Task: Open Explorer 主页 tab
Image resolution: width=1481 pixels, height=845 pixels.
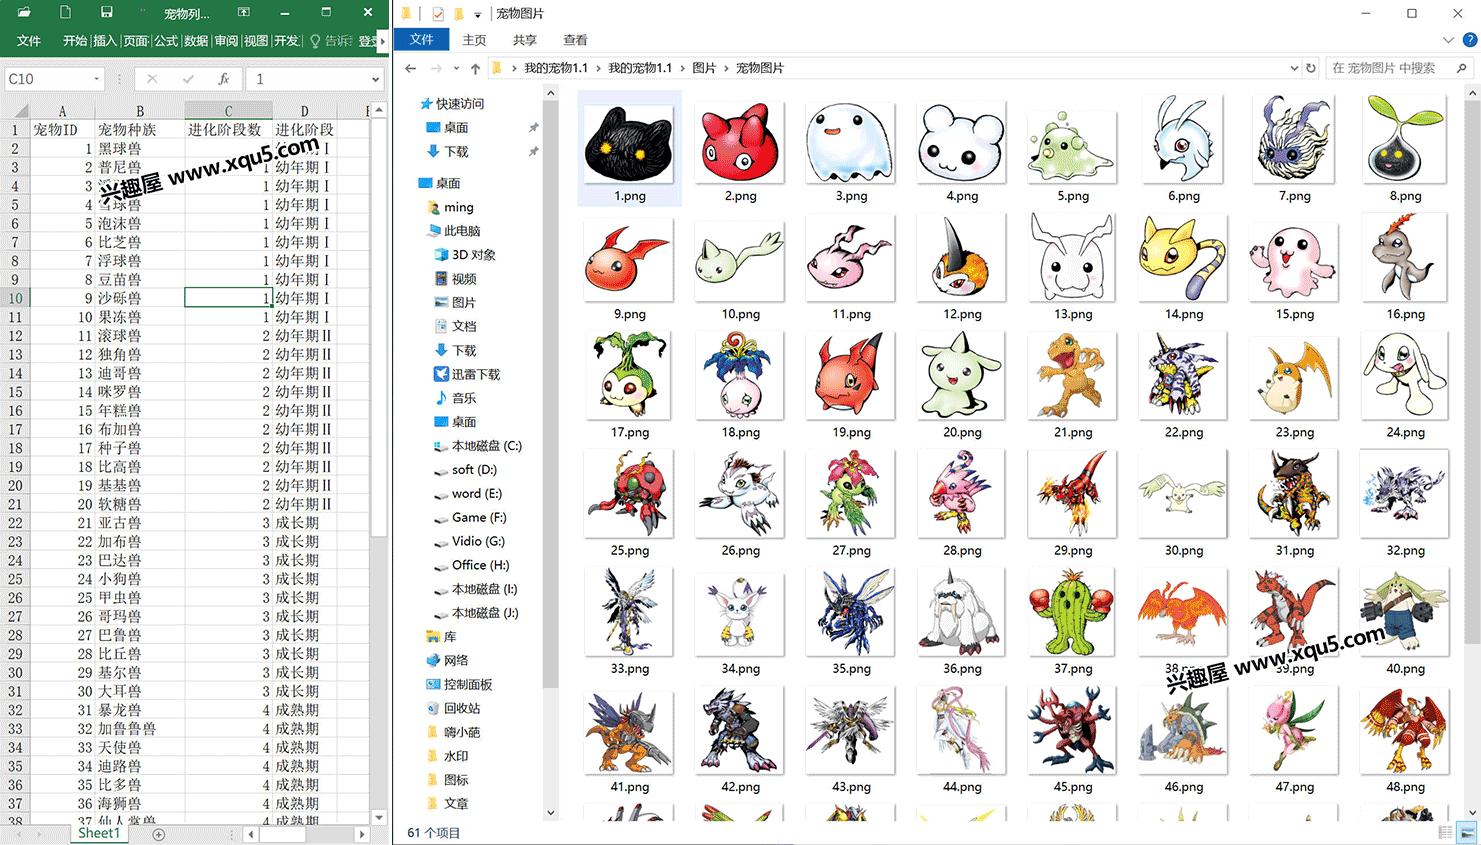Action: (x=474, y=40)
